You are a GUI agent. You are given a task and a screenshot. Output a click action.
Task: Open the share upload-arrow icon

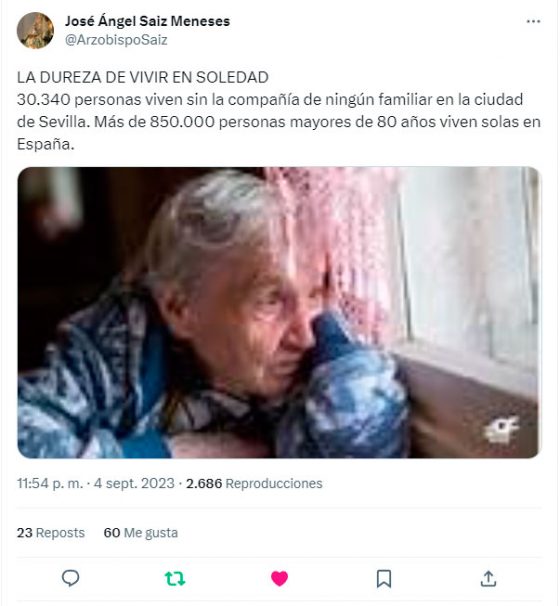pos(488,579)
